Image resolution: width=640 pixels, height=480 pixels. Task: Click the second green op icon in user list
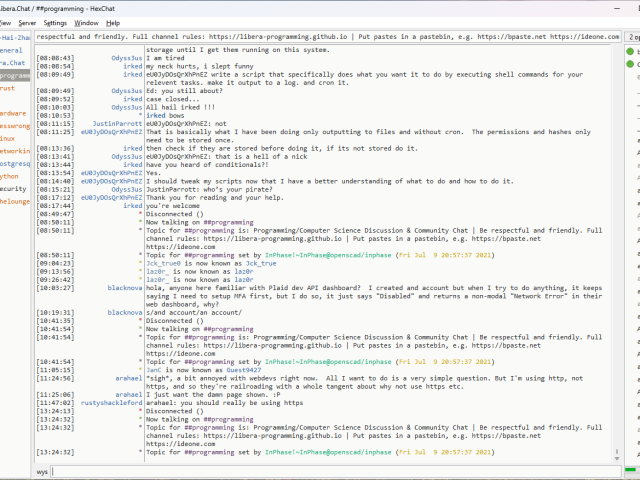[631, 64]
